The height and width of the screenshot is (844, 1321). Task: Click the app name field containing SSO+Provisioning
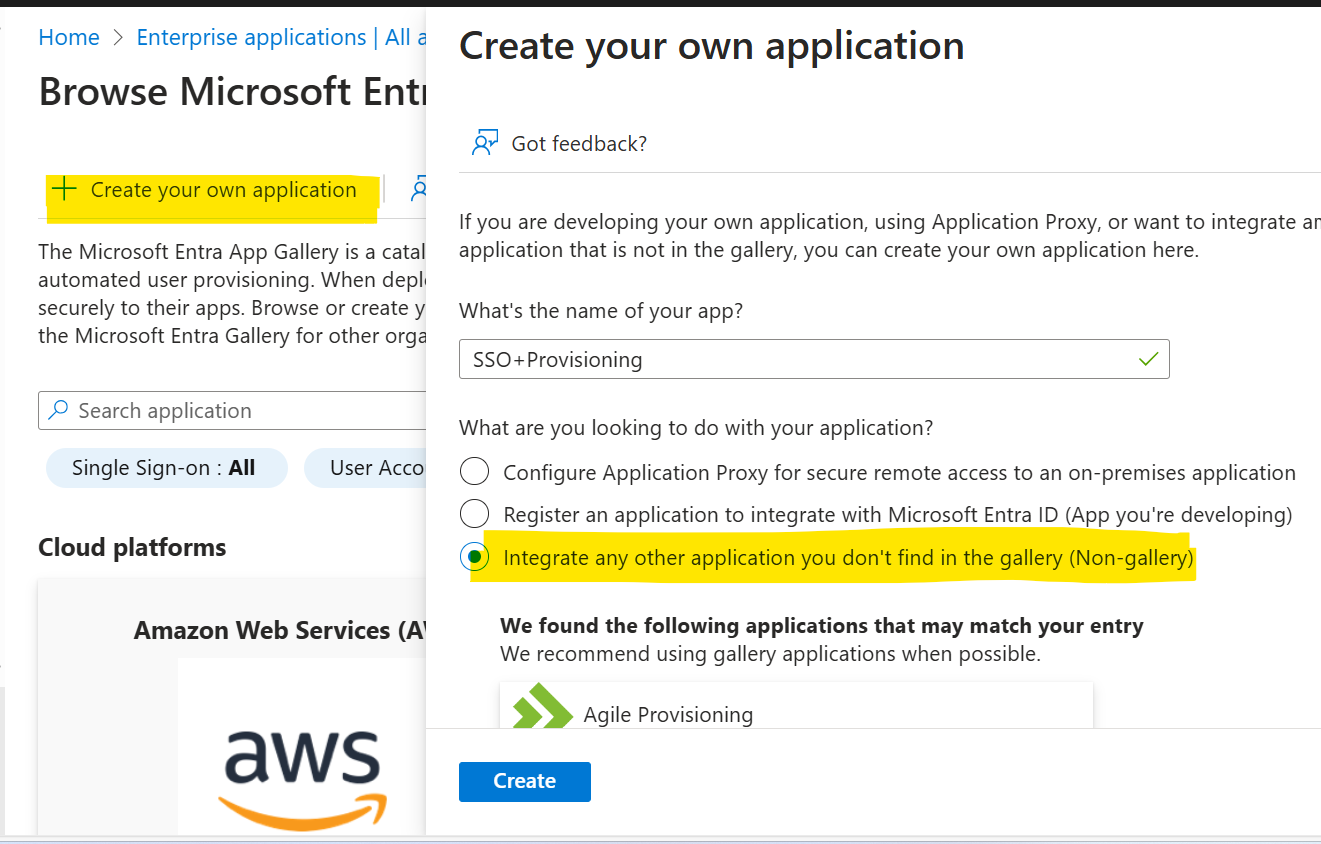(x=814, y=359)
